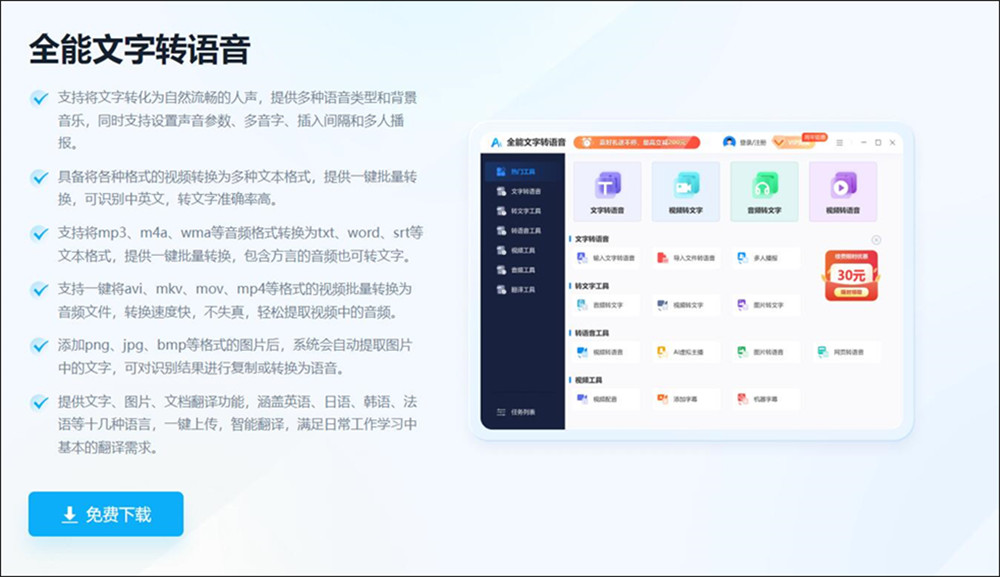Open small 视频转语音 item under 转语音工具

pos(607,352)
